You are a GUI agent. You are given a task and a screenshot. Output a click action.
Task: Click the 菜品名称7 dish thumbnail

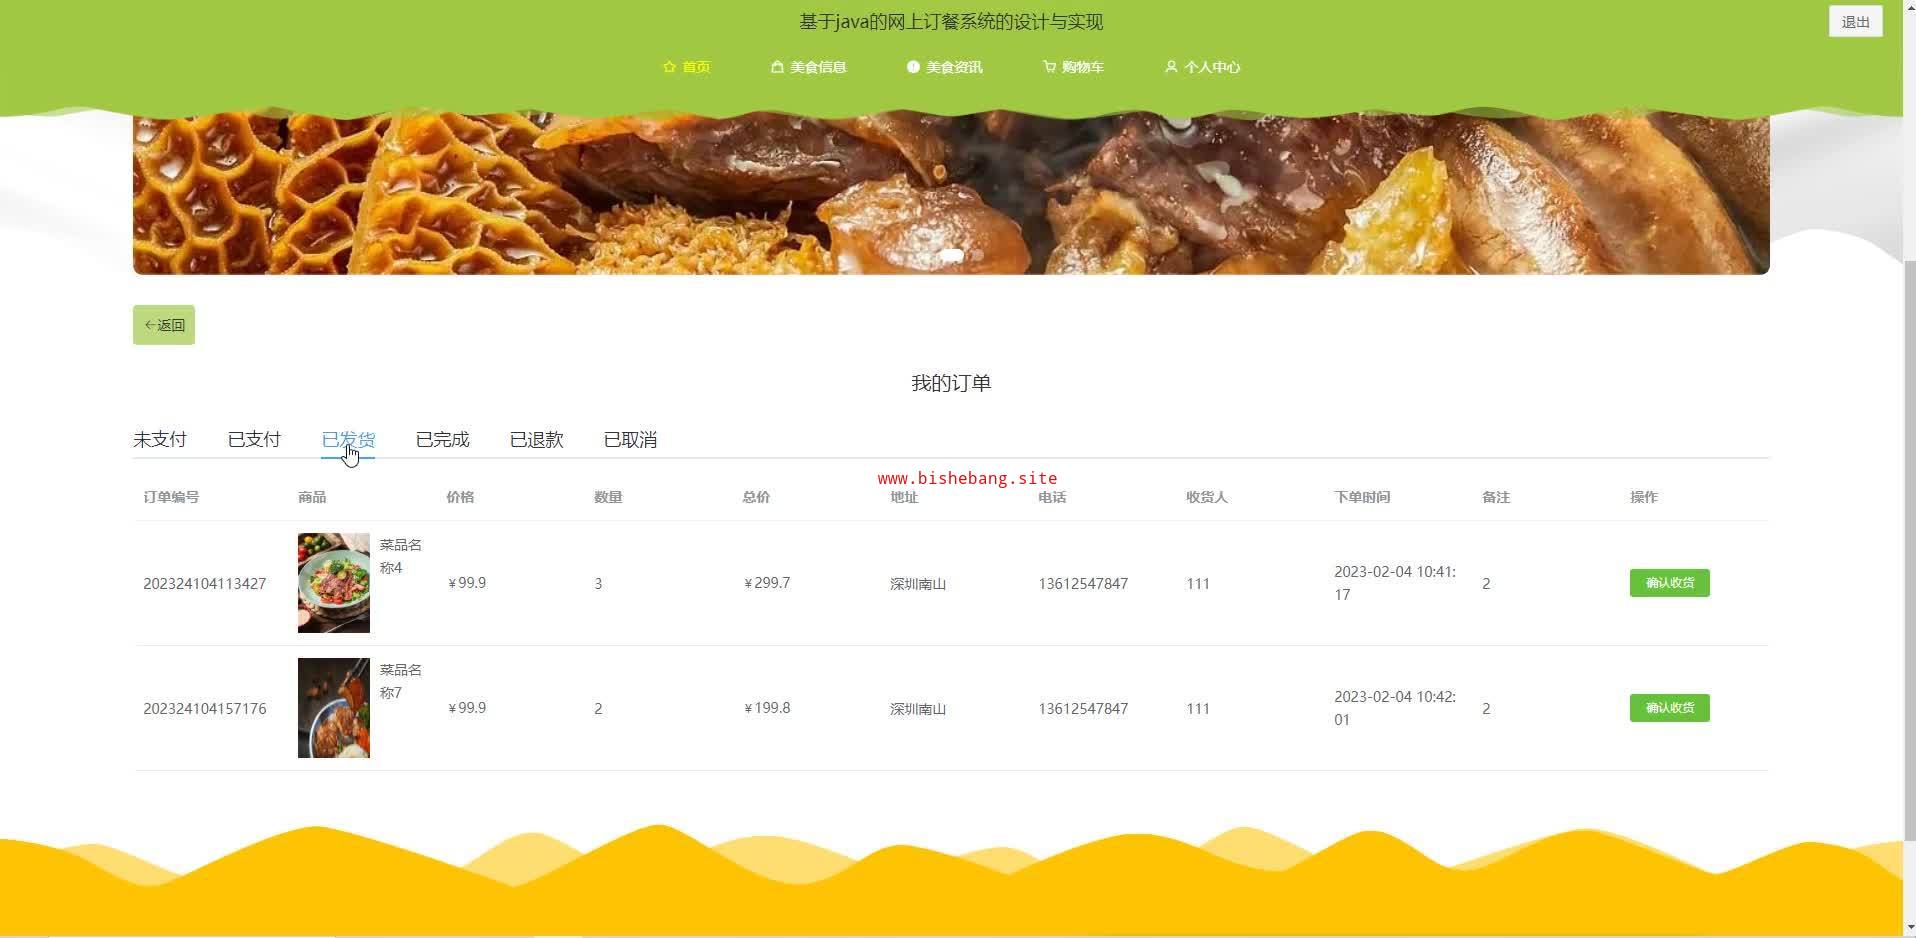334,708
